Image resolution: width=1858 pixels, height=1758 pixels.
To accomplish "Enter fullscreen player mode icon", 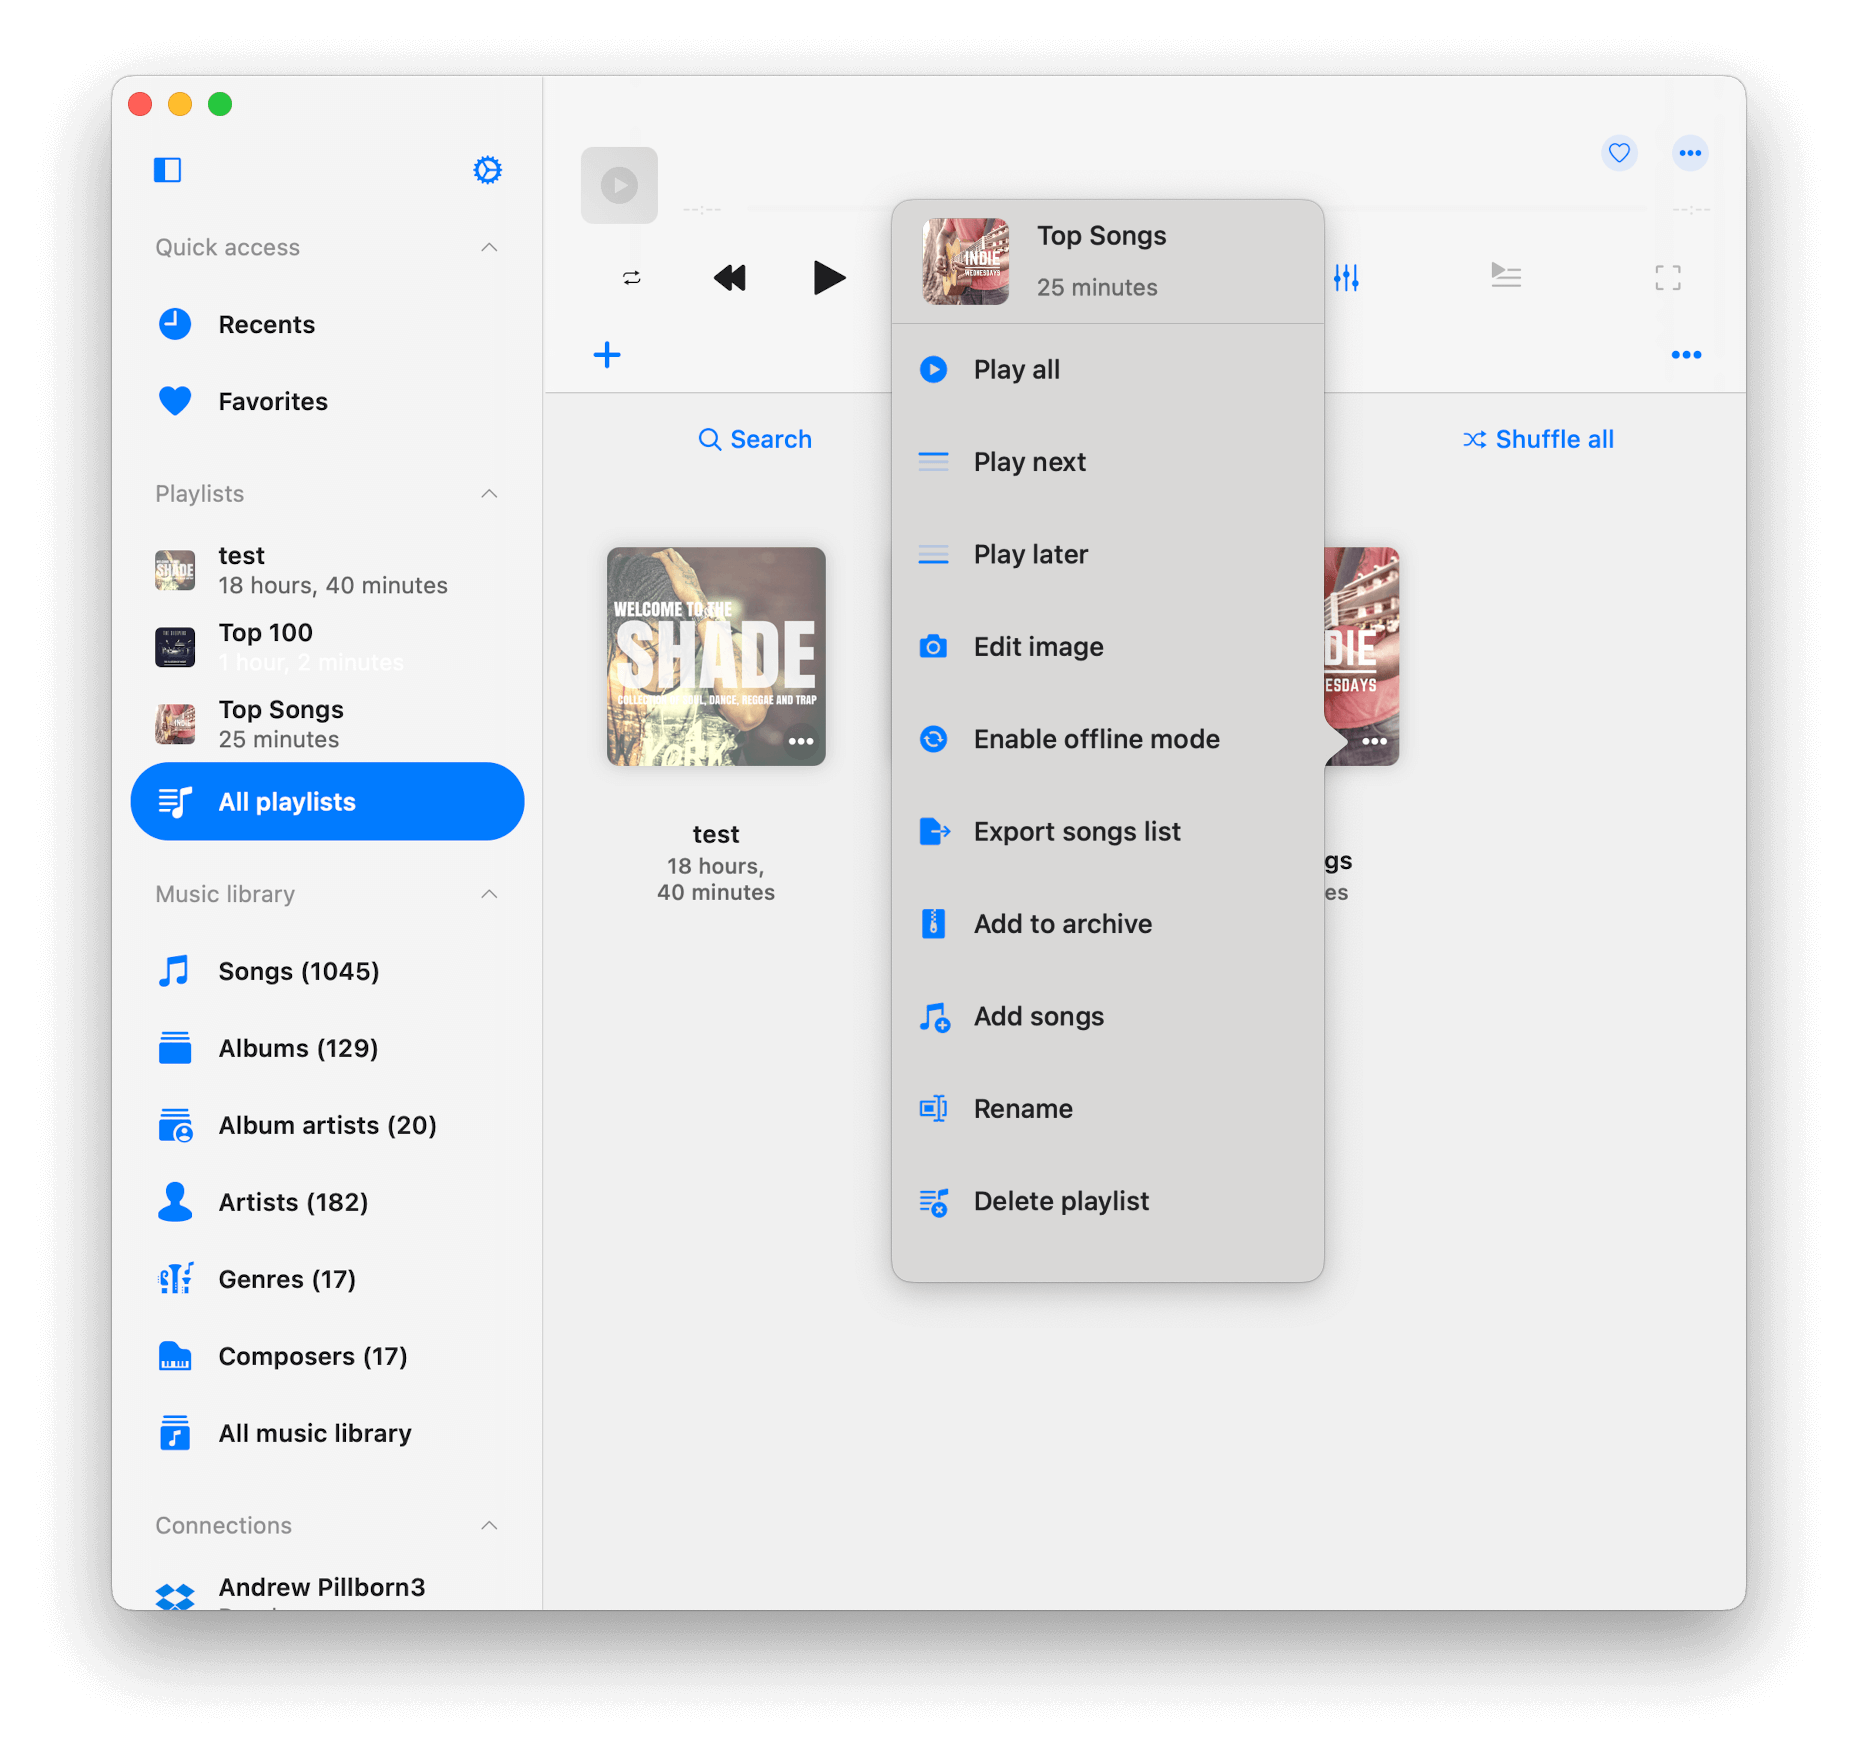I will coord(1667,277).
